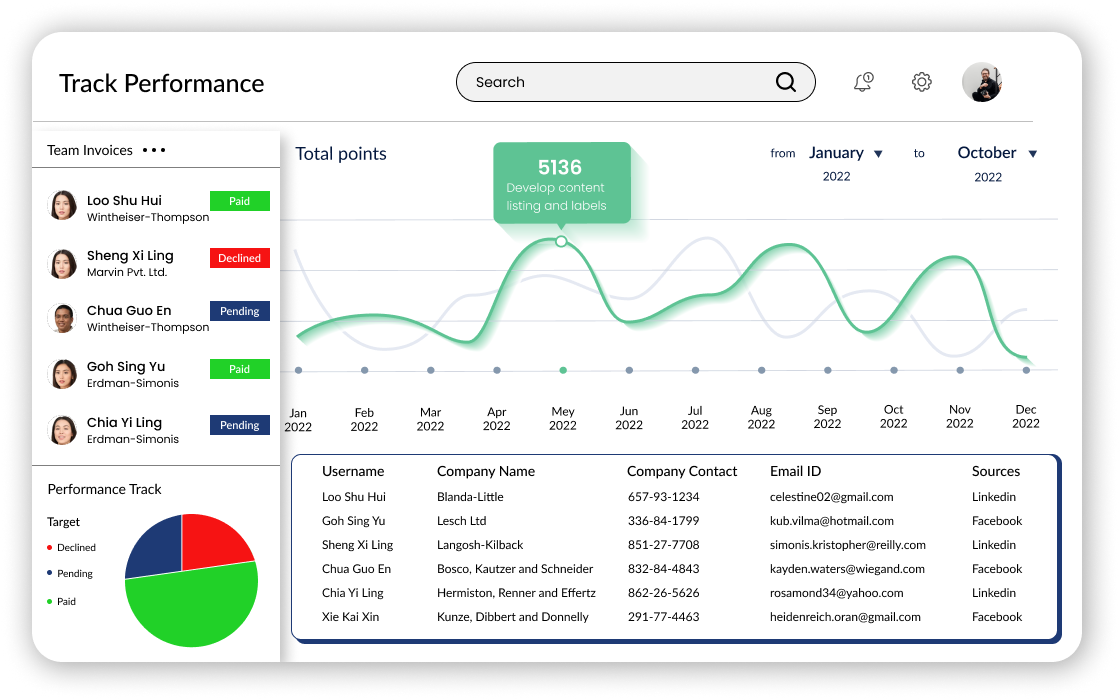Click email celestine02@gmail.com

(x=831, y=497)
